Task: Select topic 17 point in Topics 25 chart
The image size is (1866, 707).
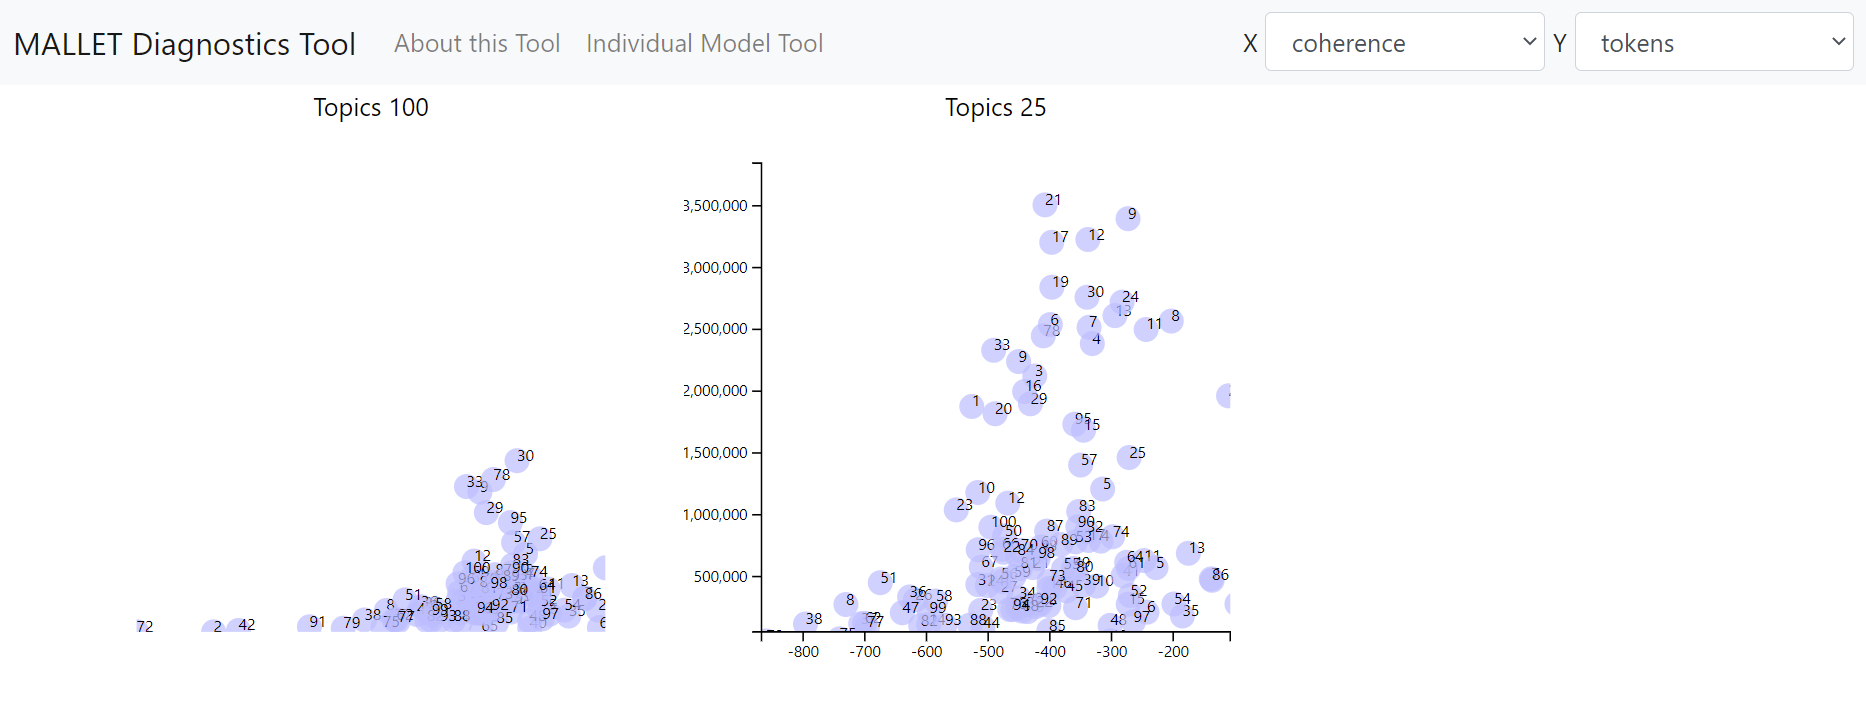Action: click(1052, 241)
